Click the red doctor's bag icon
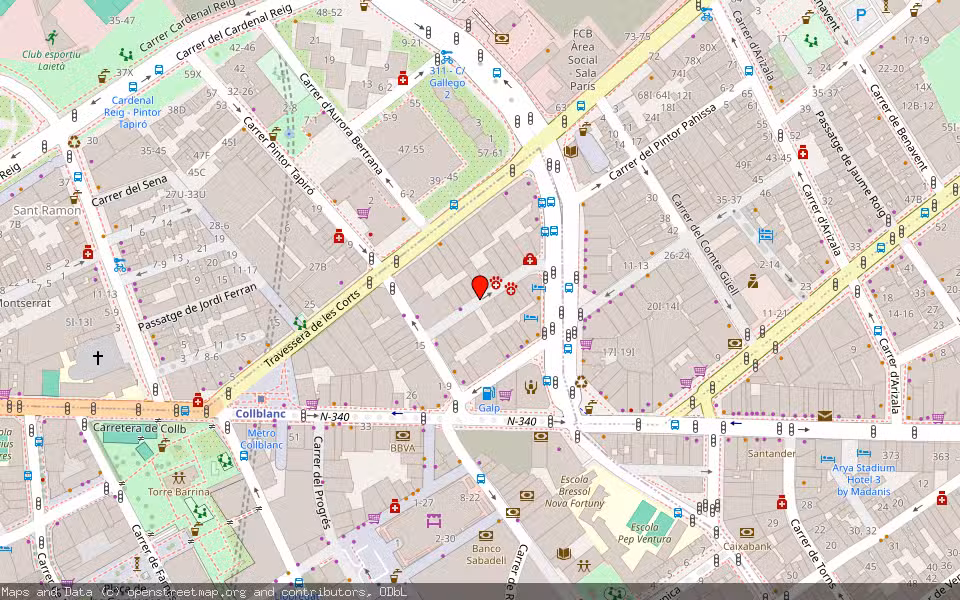The width and height of the screenshot is (960, 600). (530, 259)
